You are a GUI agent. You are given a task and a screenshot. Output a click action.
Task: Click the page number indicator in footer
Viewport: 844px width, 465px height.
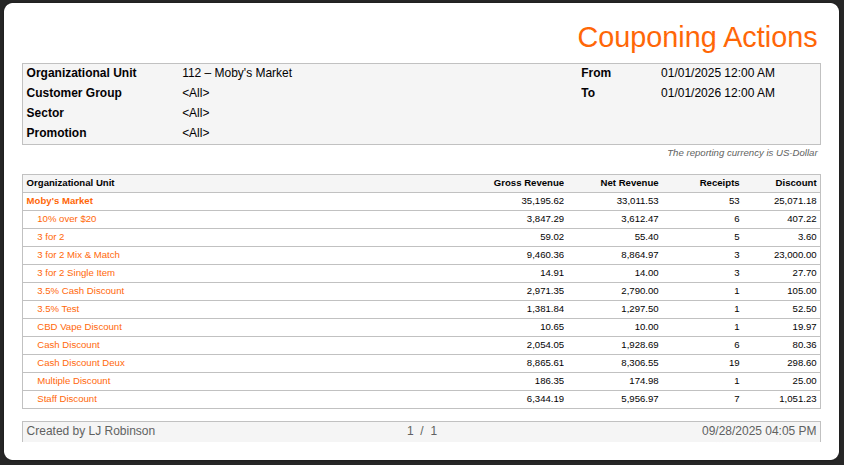[421, 431]
